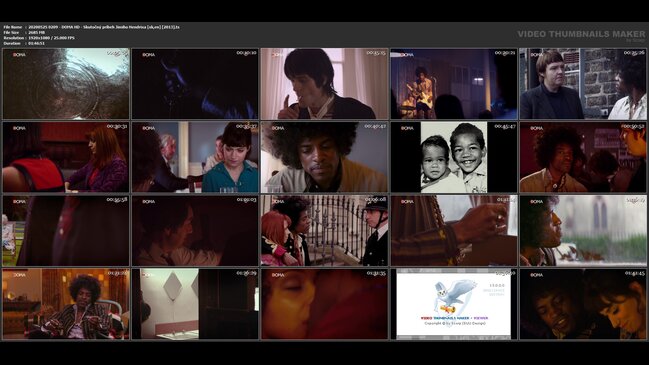
Task: Select the black-and-white children photo thumbnail
Action: [x=454, y=157]
